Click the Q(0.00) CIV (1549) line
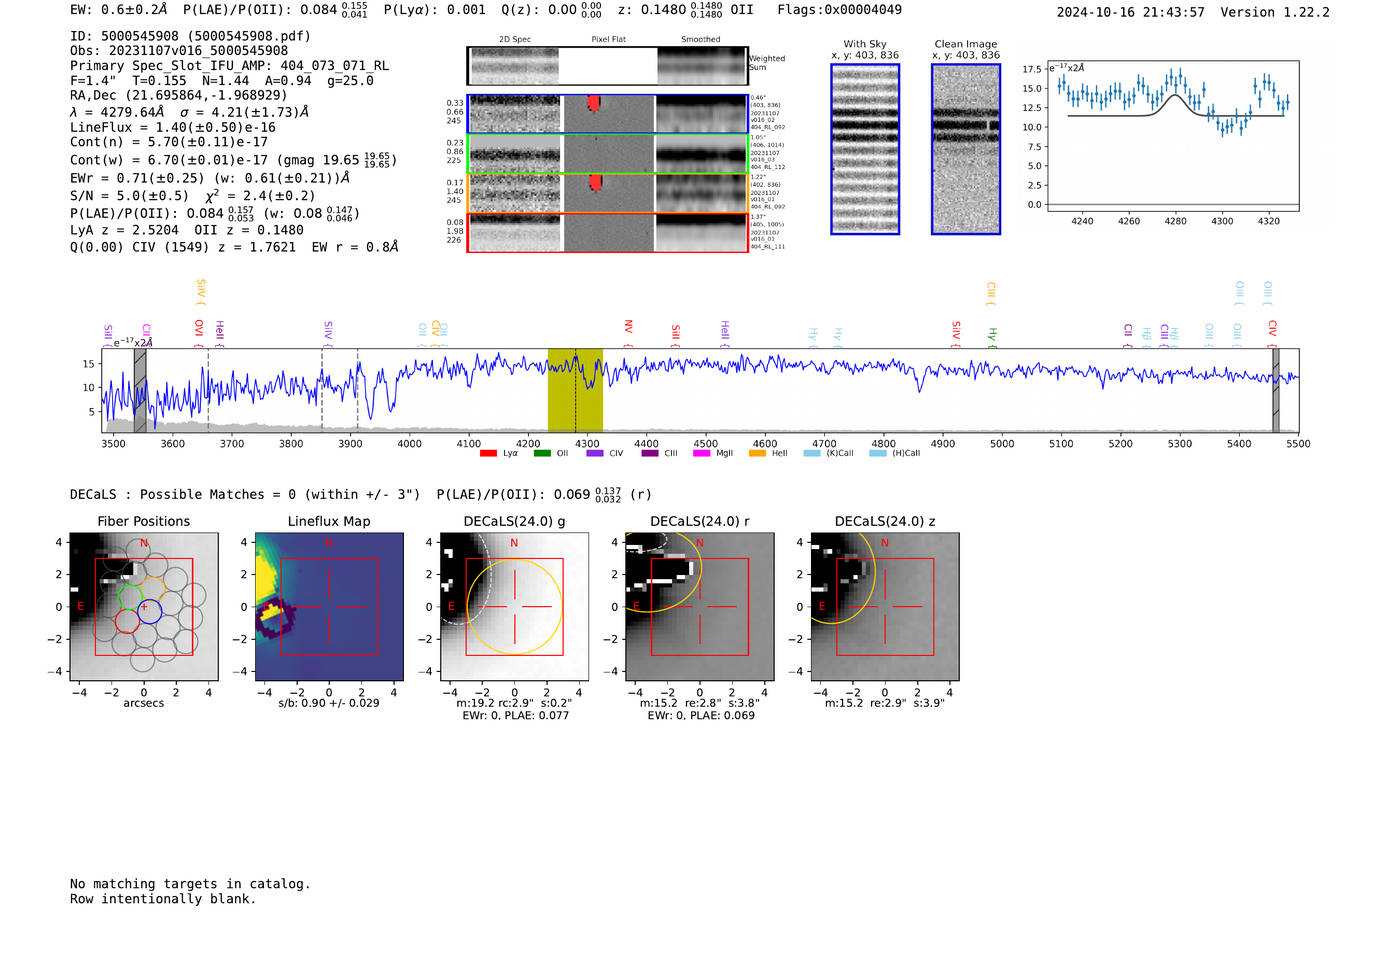Image resolution: width=1400 pixels, height=953 pixels. [234, 247]
